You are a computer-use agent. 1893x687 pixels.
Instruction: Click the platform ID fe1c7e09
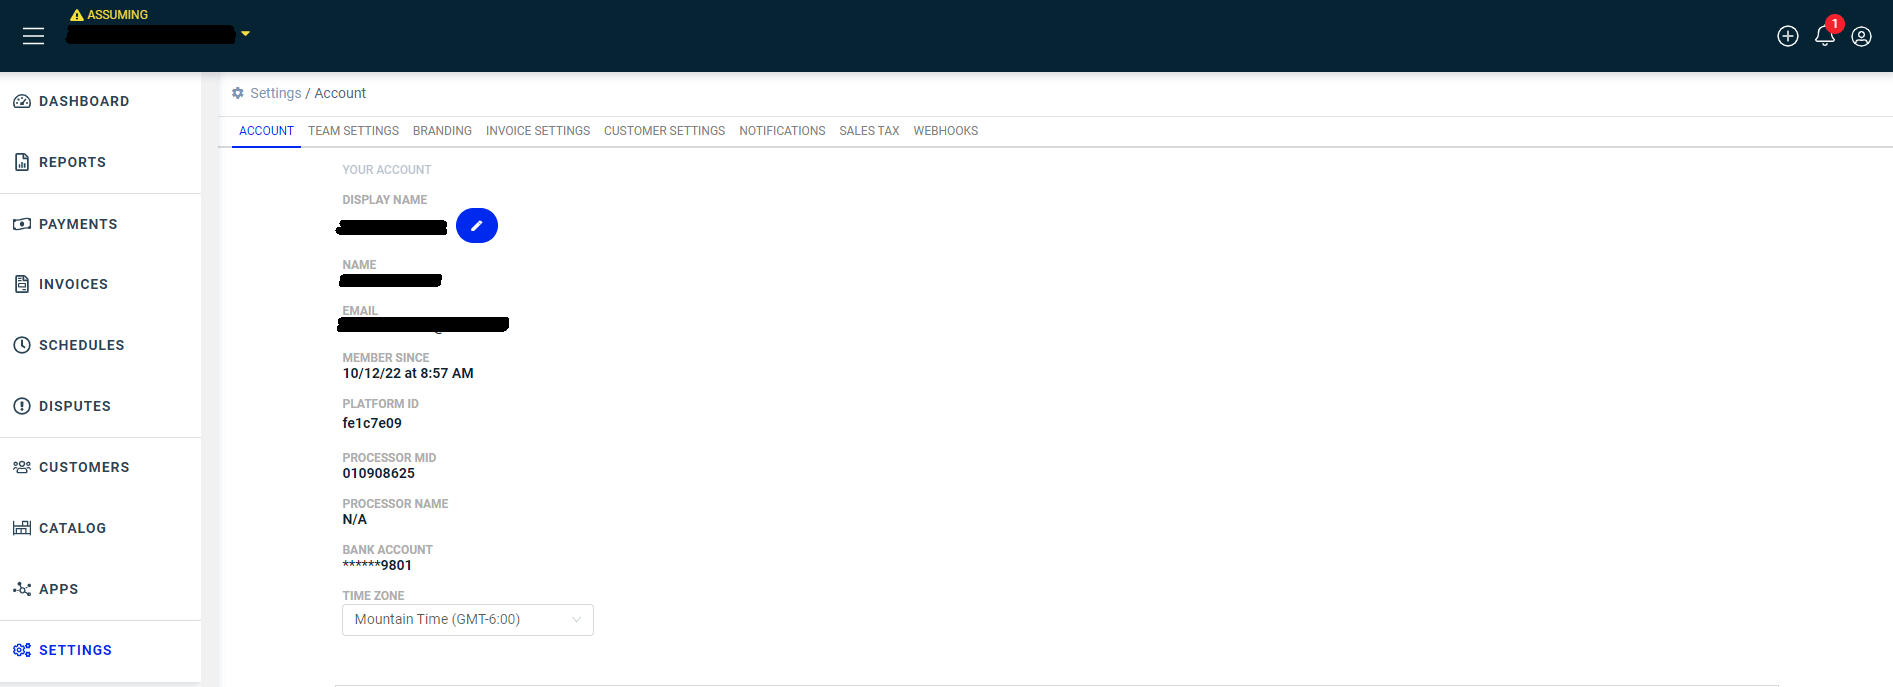pos(372,423)
